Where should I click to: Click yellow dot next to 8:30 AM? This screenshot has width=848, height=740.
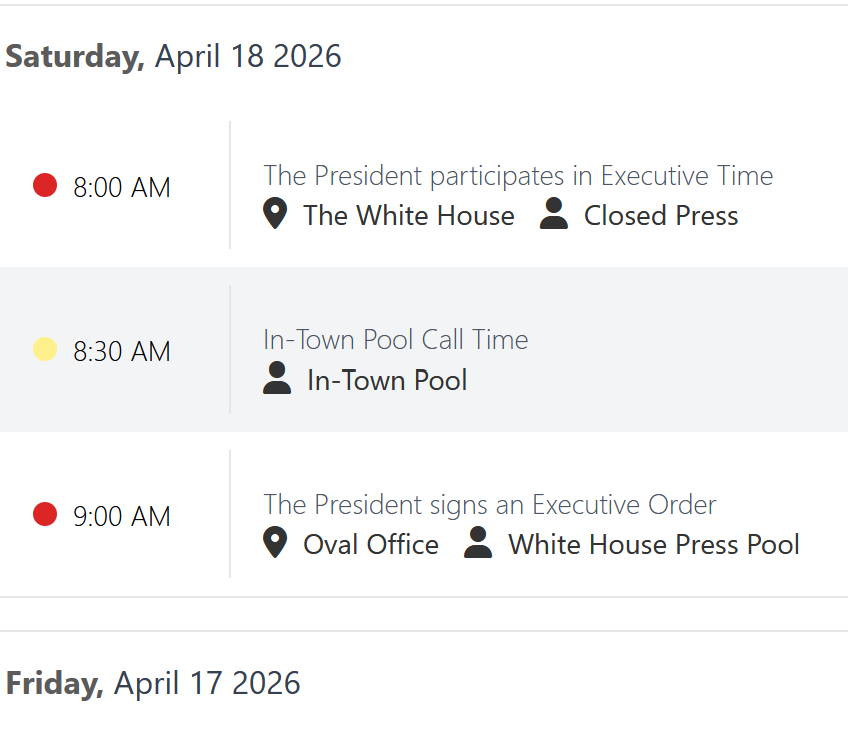(45, 349)
